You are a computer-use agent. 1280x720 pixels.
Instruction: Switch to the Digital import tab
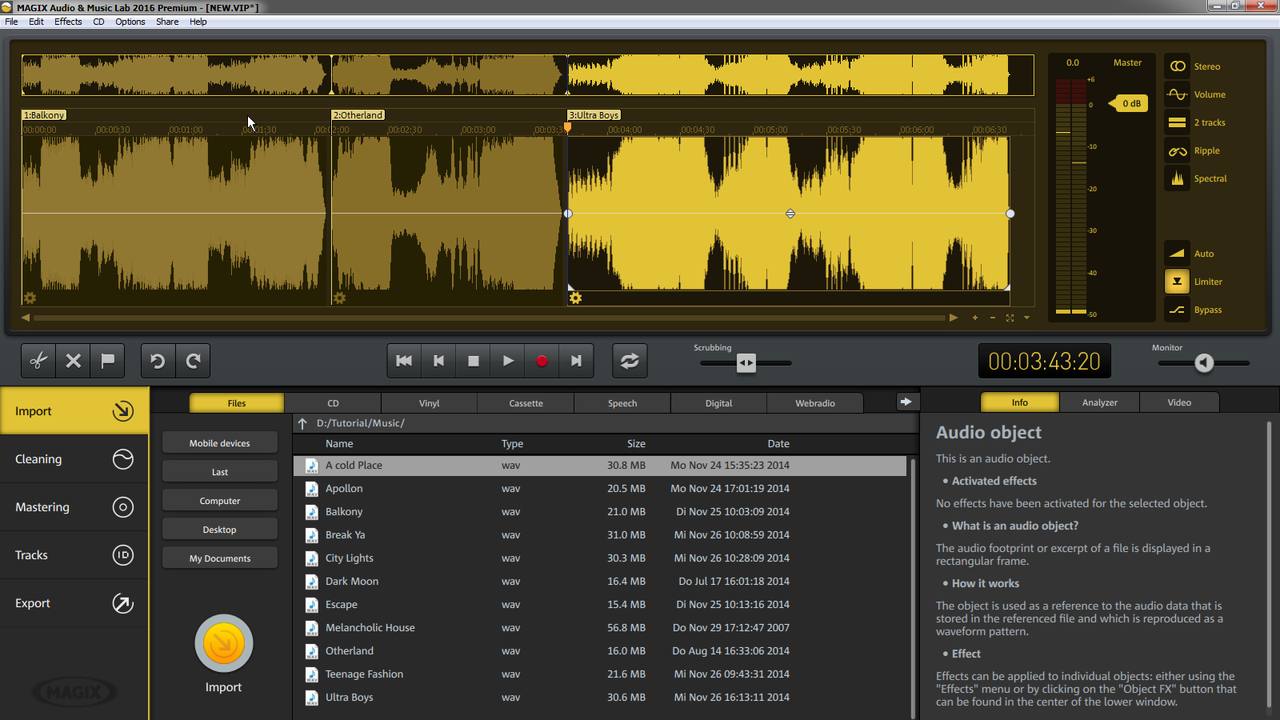718,403
